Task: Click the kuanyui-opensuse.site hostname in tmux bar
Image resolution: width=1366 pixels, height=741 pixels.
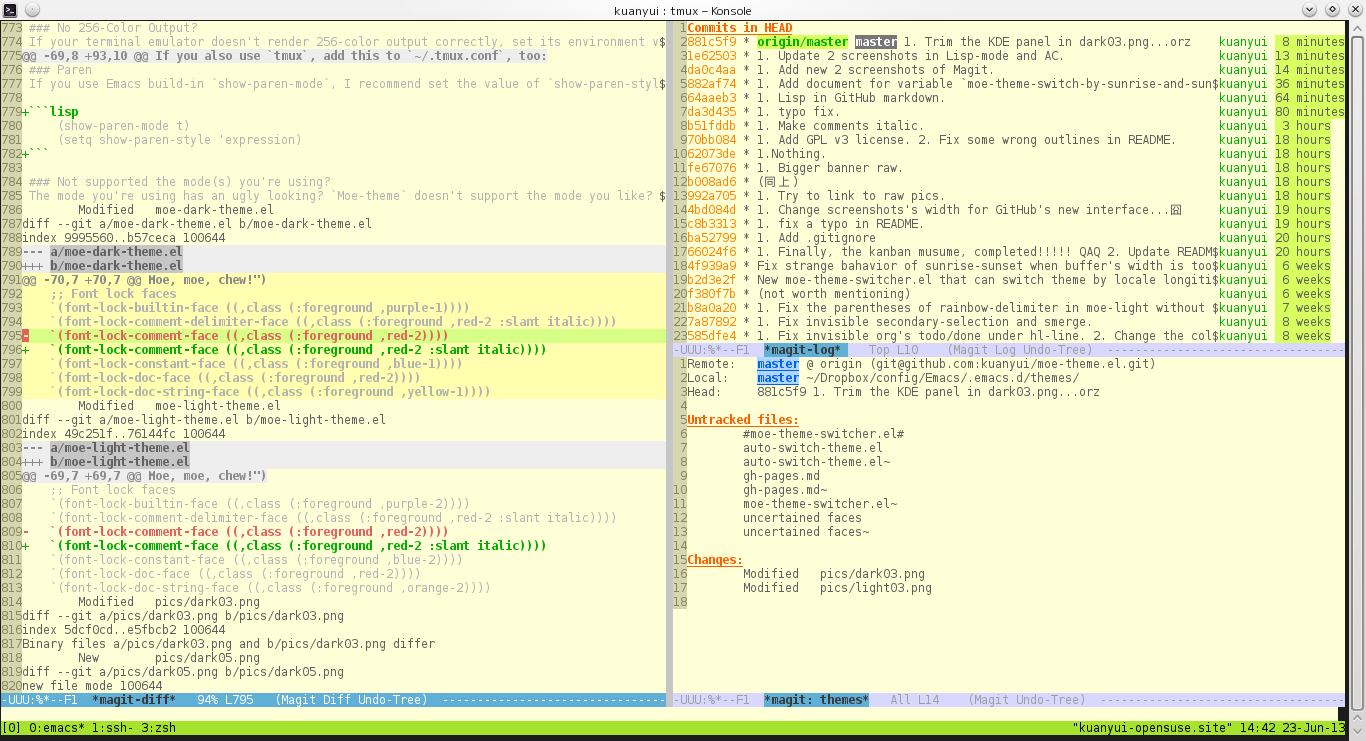Action: pos(1150,728)
